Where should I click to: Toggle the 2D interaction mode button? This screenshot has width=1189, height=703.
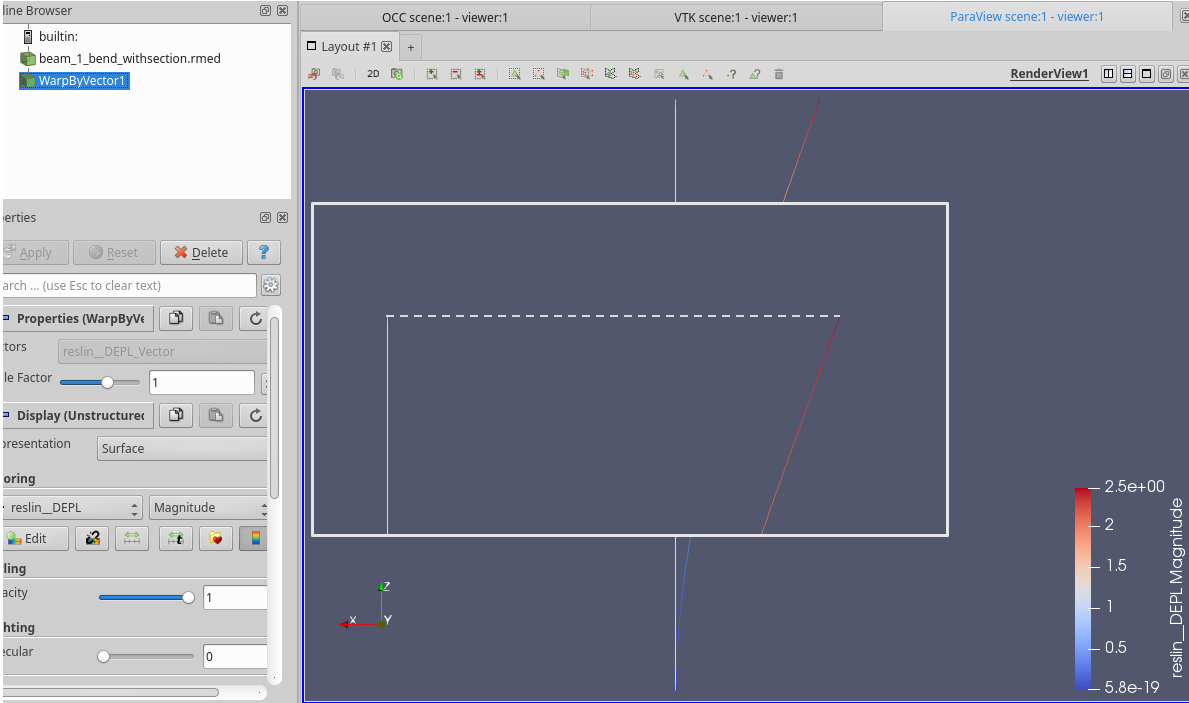[x=373, y=74]
